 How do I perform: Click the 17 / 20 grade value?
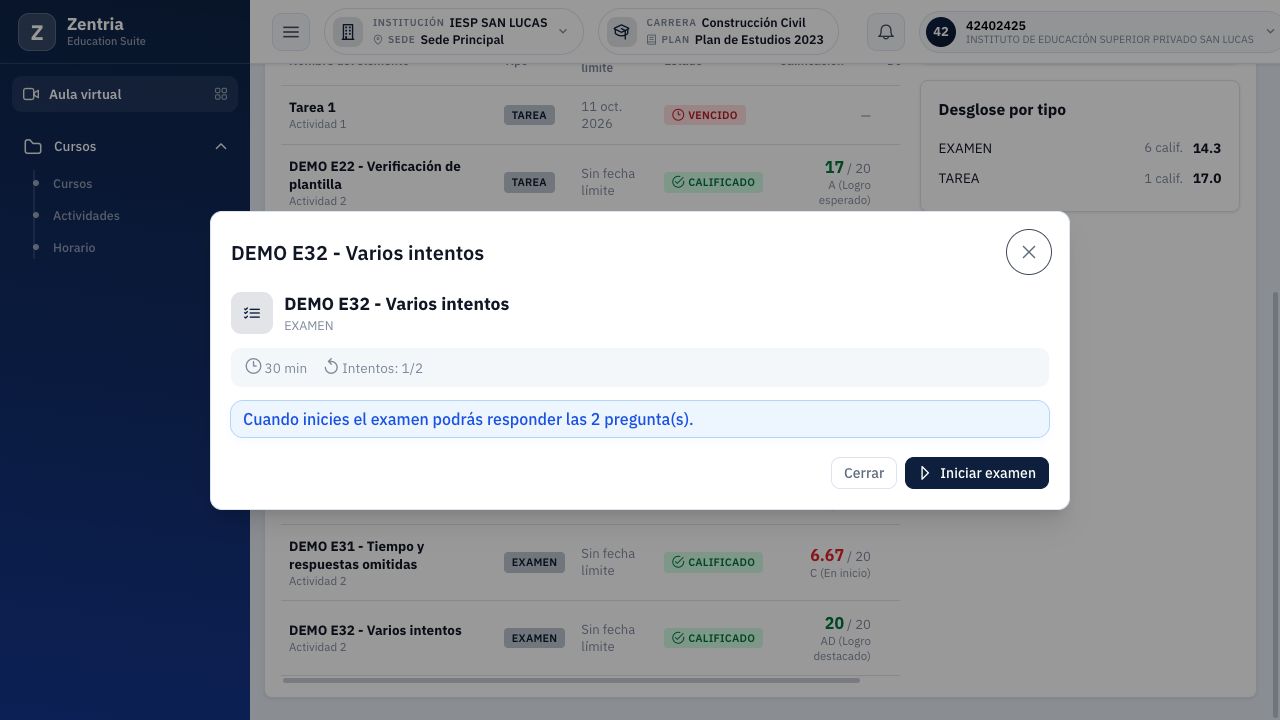[x=847, y=167]
